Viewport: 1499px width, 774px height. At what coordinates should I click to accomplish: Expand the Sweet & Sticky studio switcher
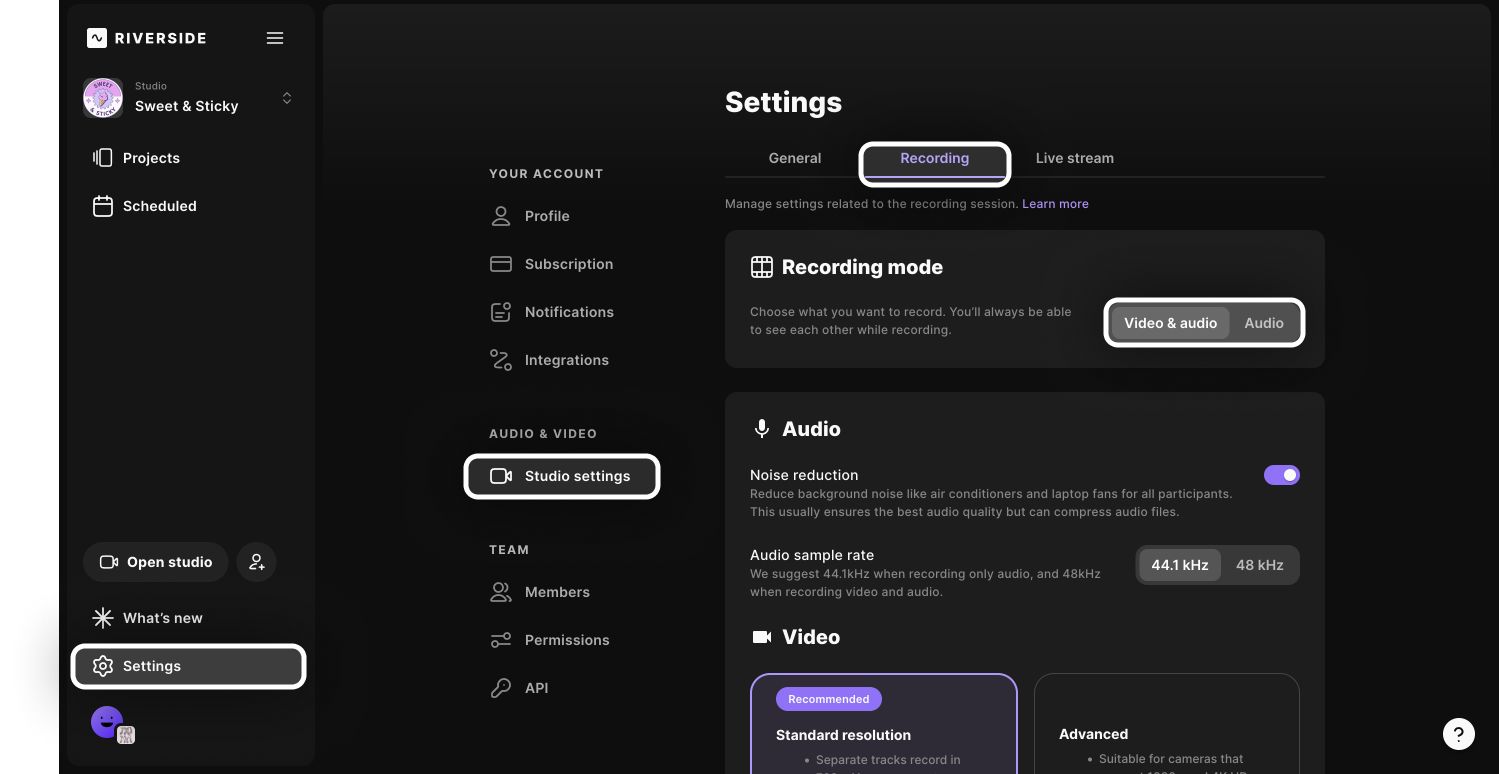coord(286,98)
